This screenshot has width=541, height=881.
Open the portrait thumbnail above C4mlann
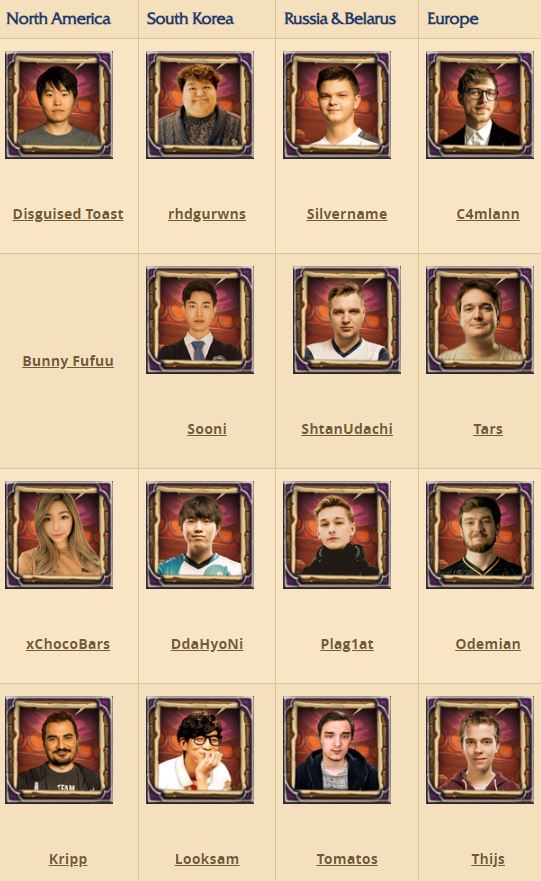pos(480,105)
